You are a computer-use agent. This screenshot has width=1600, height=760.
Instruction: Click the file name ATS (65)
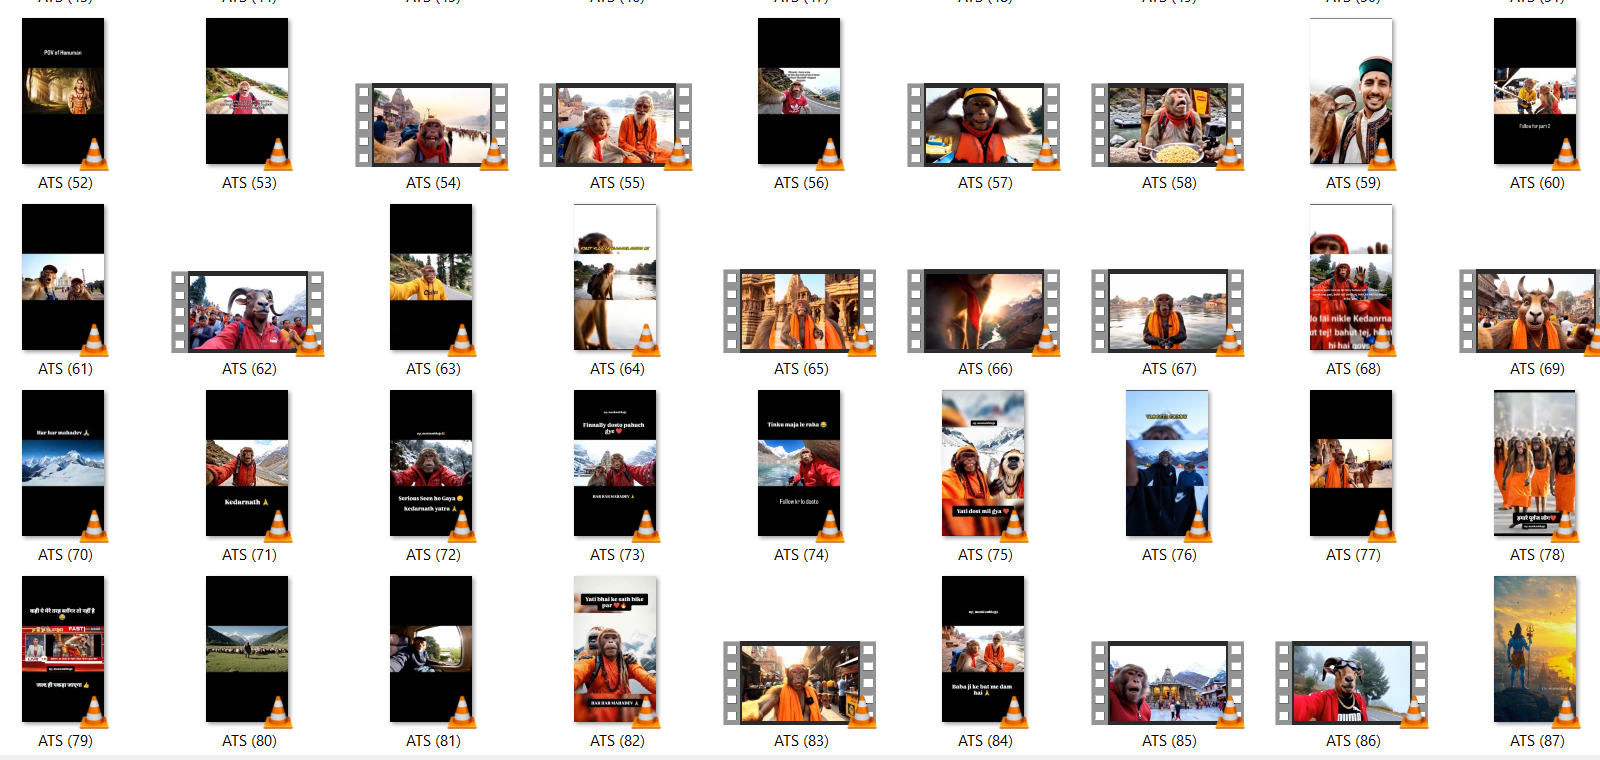pos(801,369)
